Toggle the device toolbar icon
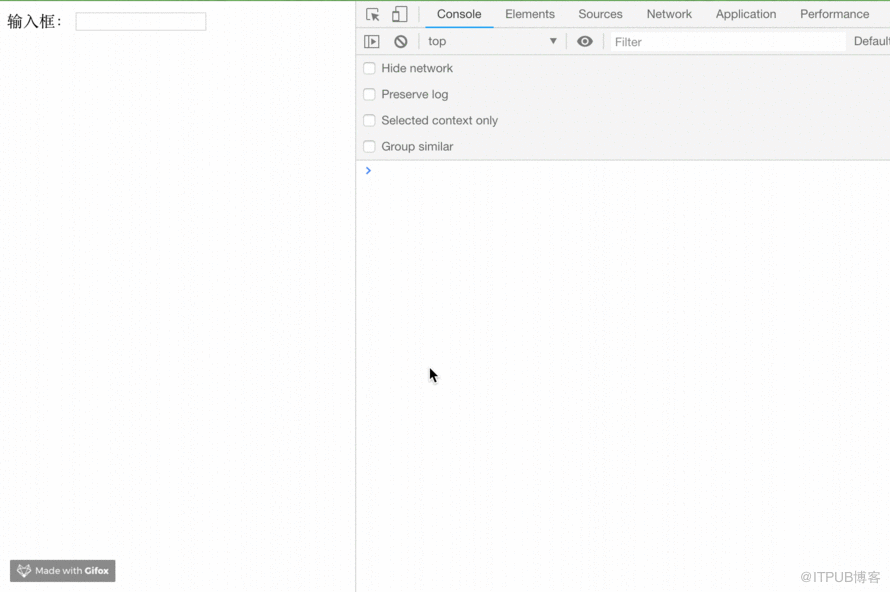Screen dimensions: 890x592 [400, 14]
